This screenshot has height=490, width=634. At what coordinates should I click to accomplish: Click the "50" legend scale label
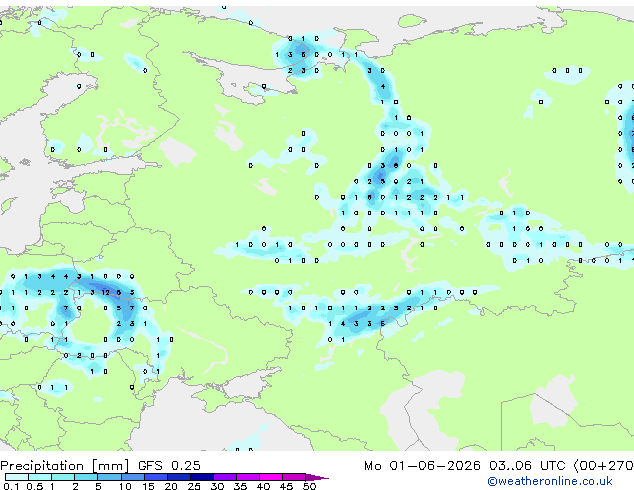[309, 486]
